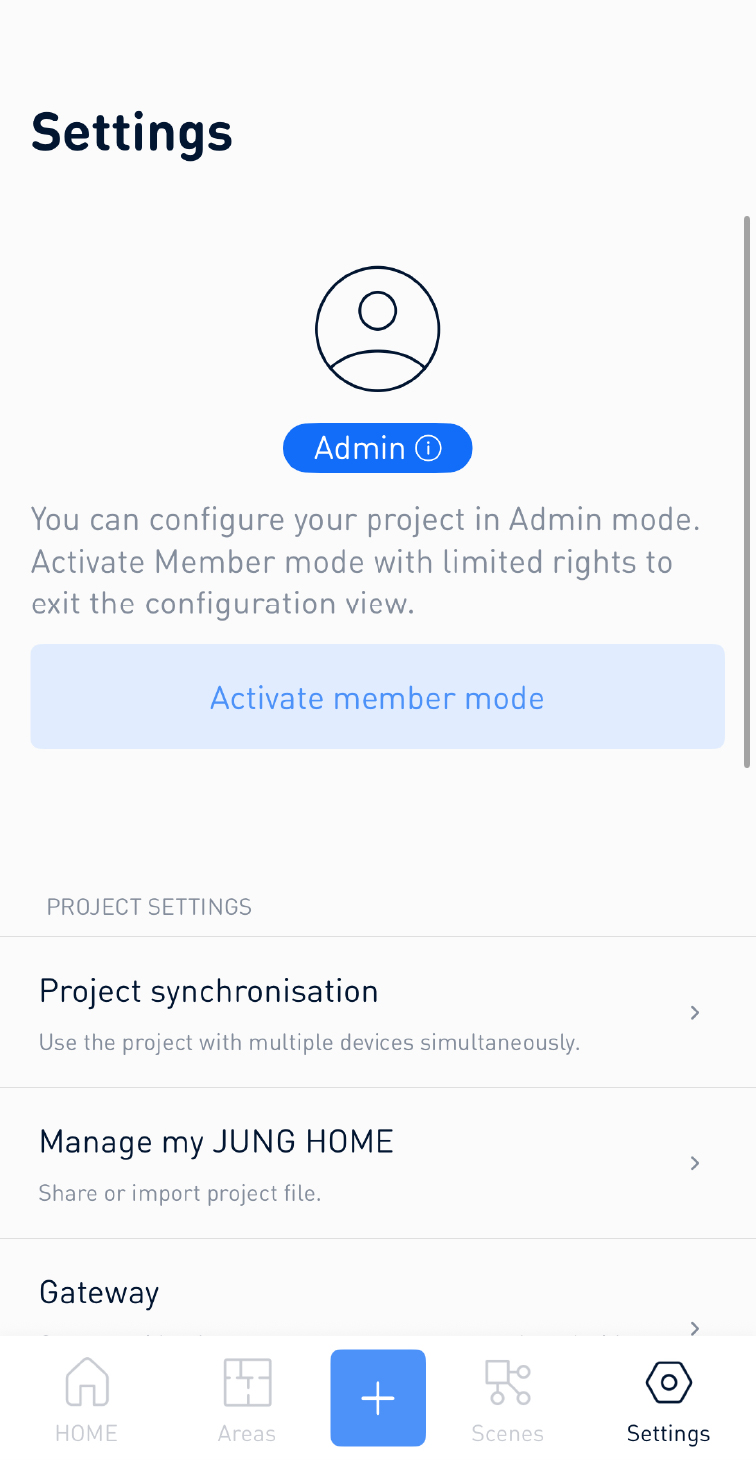Expand Project synchronisation chevron
The height and width of the screenshot is (1460, 756).
[x=695, y=1013]
